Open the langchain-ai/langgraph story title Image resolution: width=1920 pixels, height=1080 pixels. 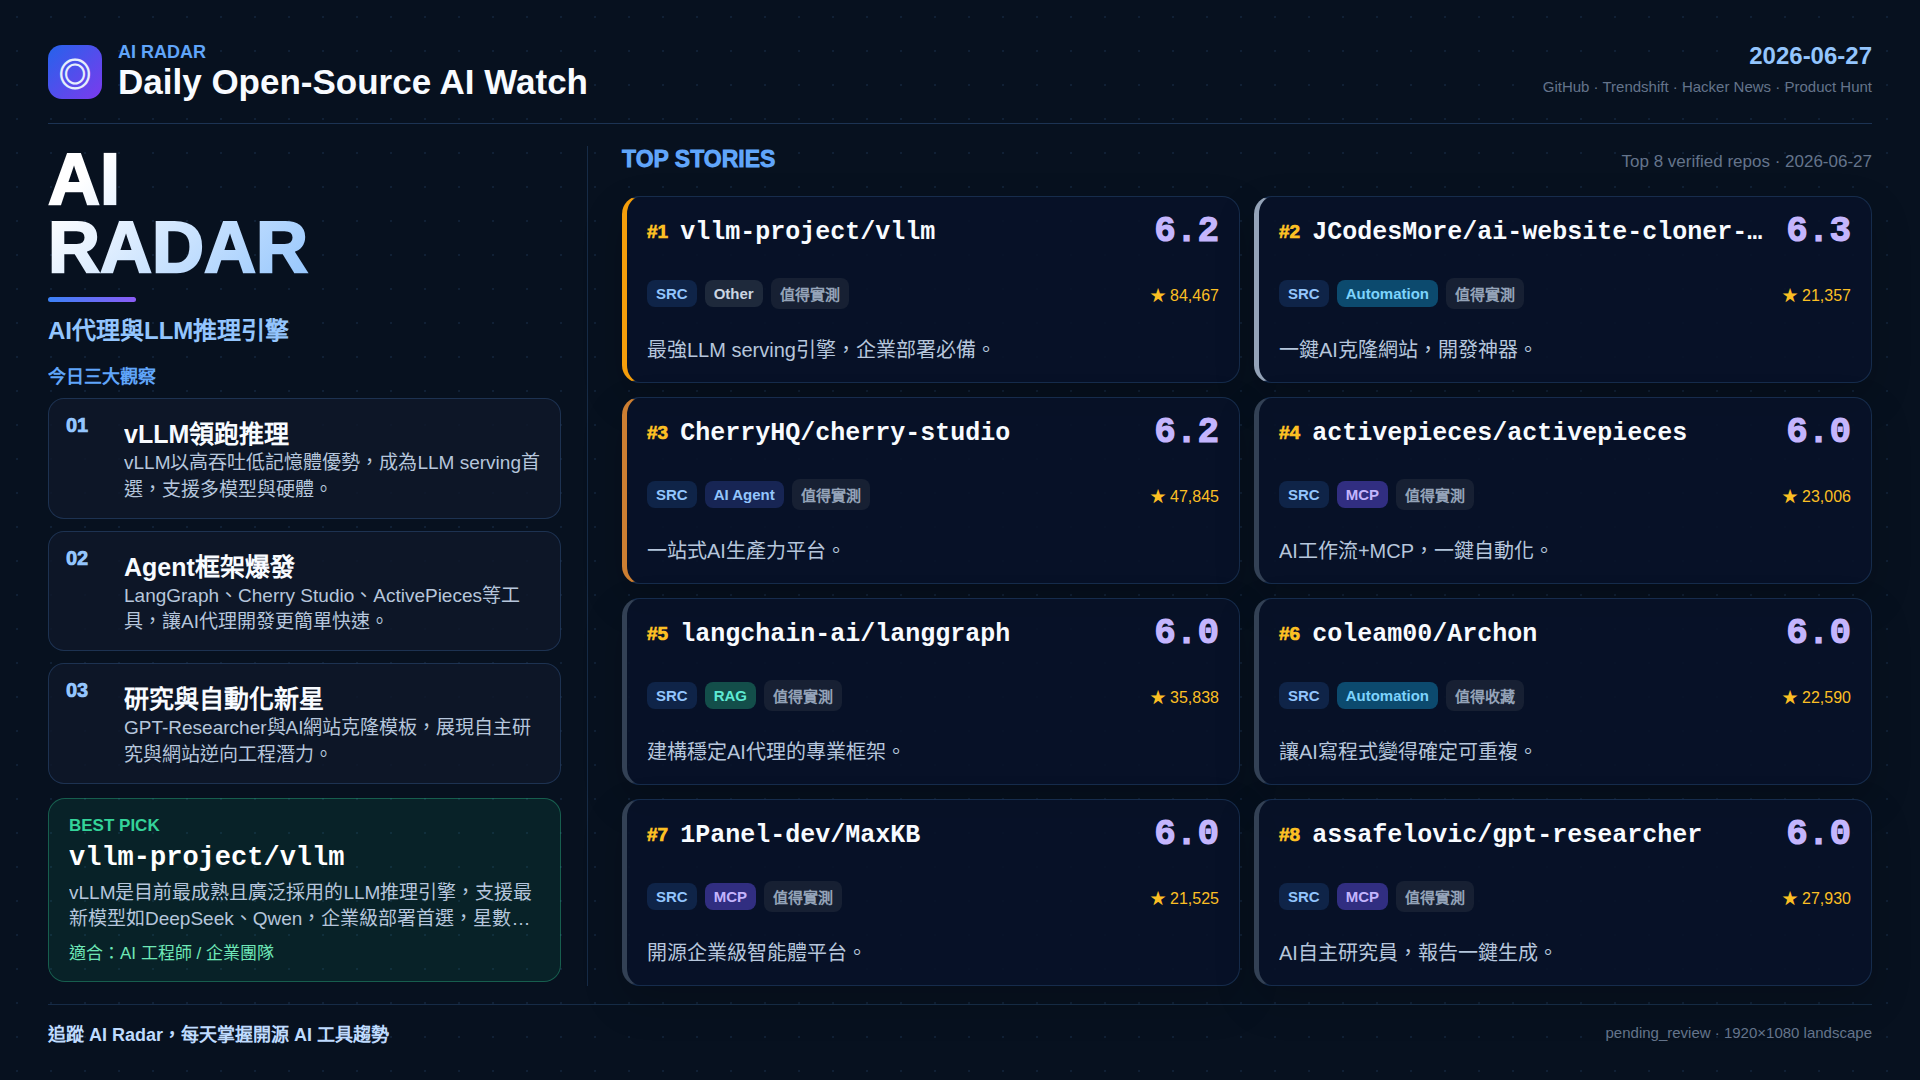845,633
